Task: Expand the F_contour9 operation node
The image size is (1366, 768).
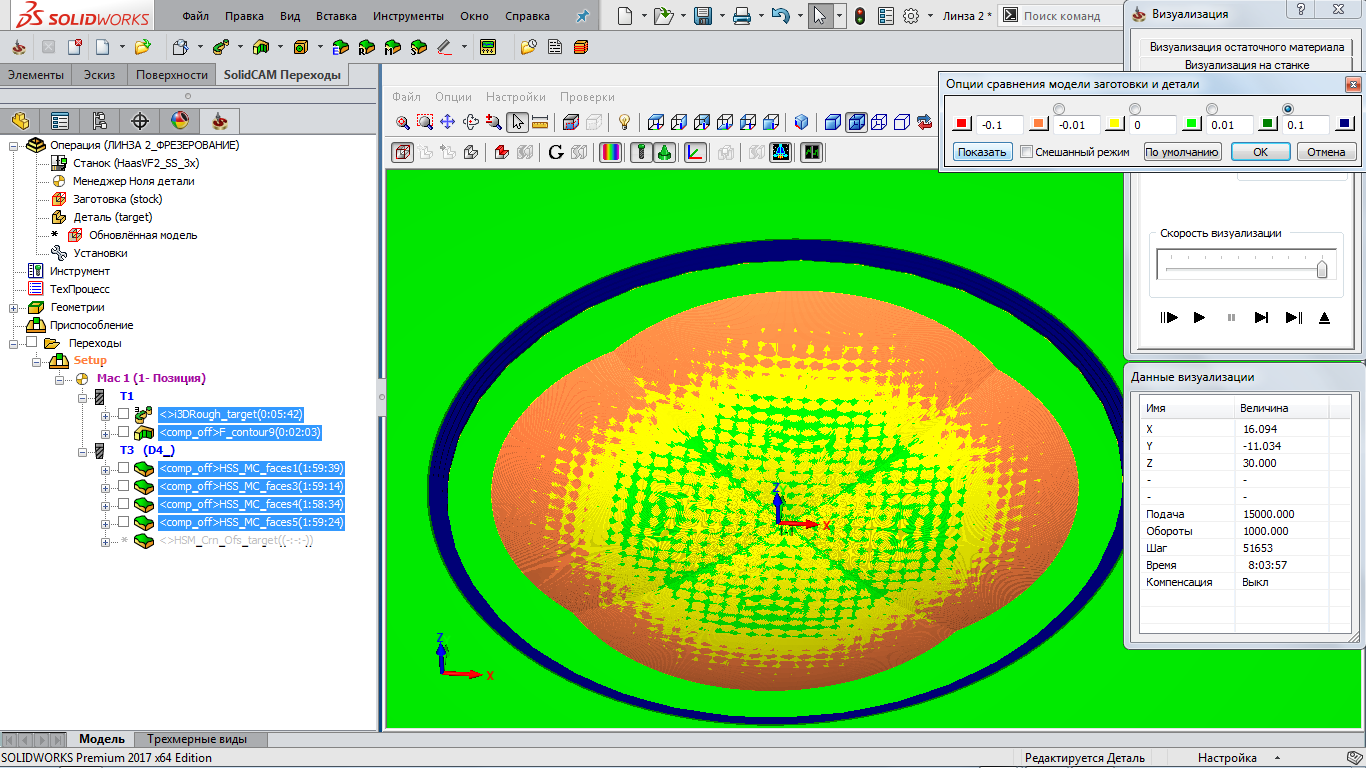Action: 106,433
